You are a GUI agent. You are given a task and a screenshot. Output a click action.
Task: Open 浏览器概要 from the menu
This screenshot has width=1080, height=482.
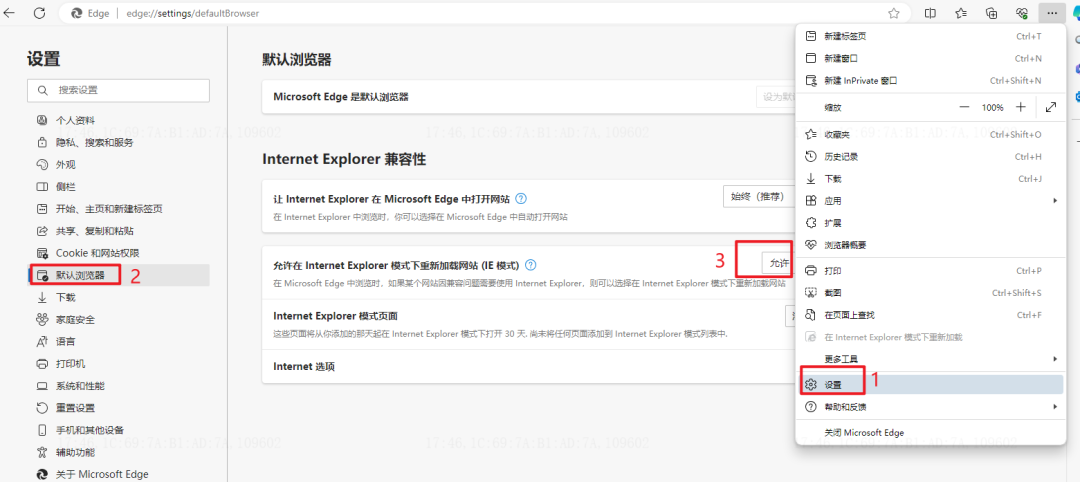(931, 244)
